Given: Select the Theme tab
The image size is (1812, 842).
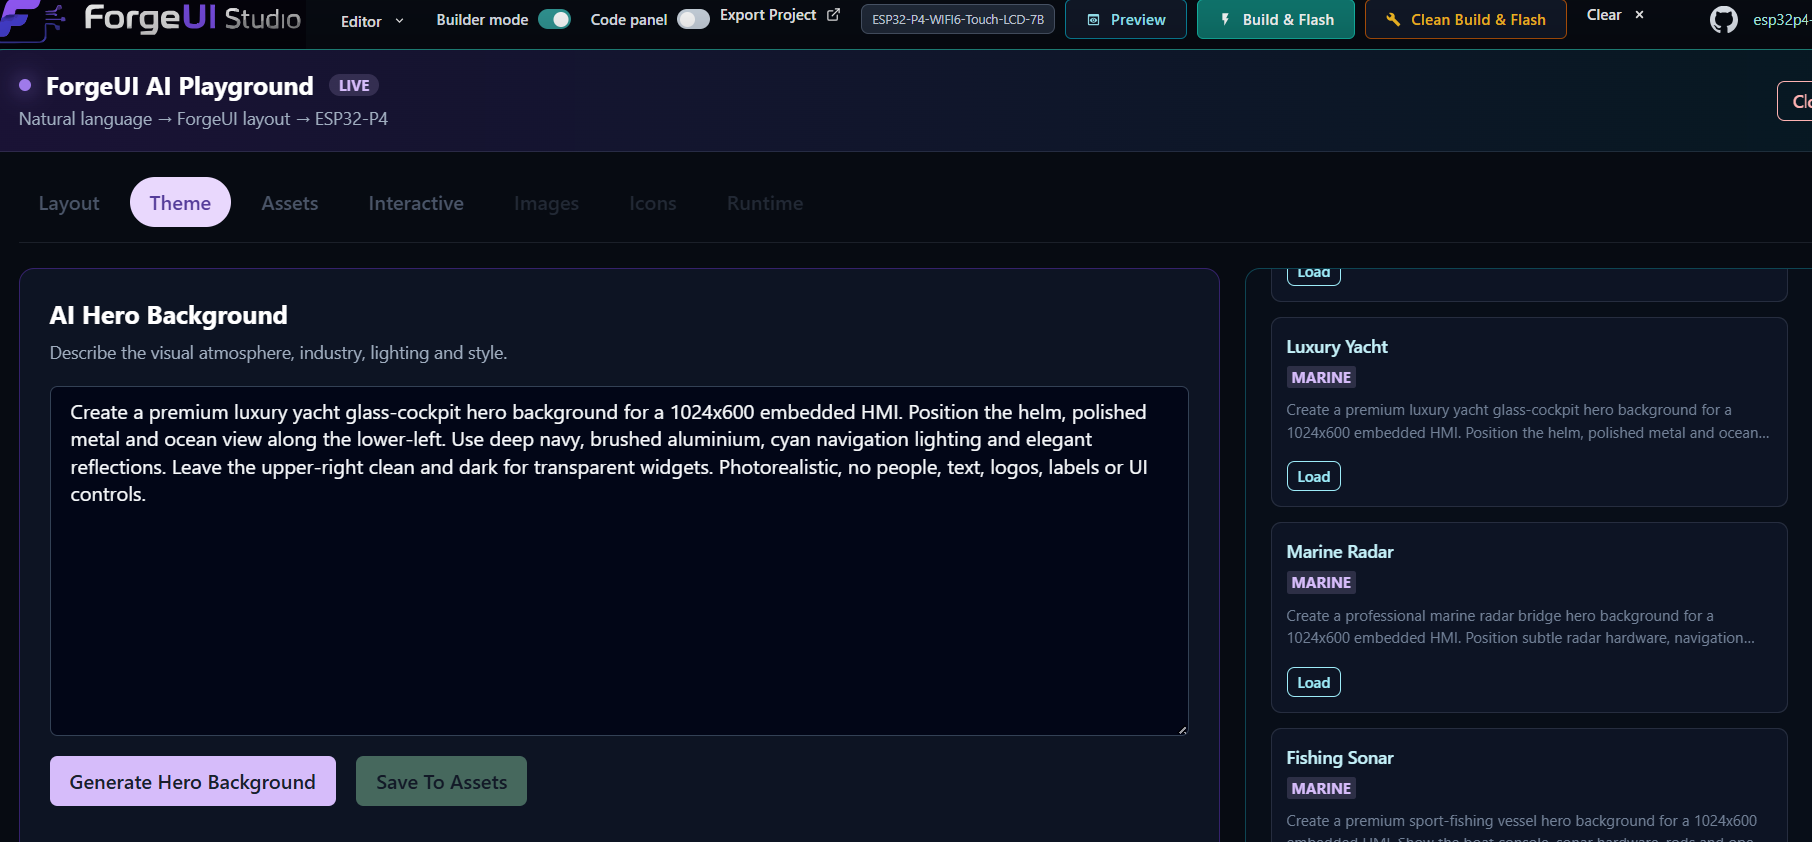Looking at the screenshot, I should [180, 203].
